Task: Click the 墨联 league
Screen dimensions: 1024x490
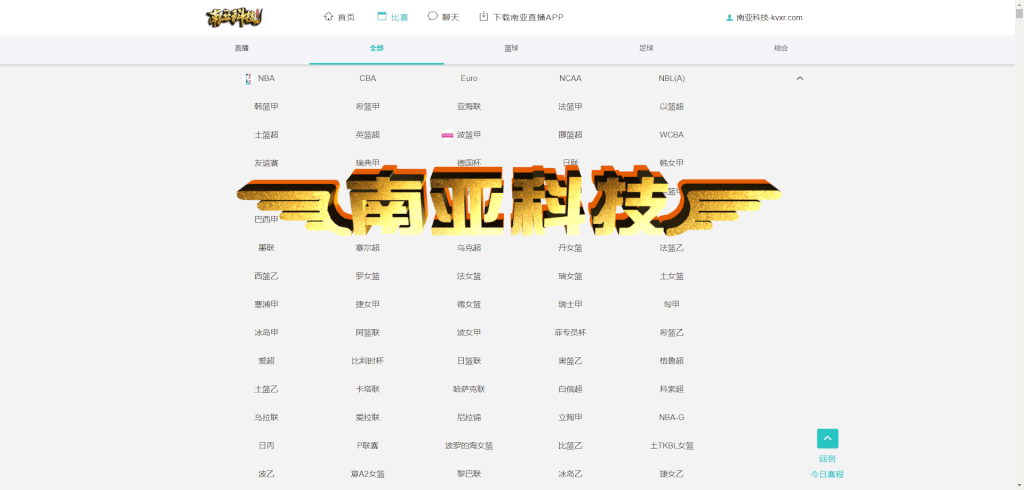Action: coord(266,248)
